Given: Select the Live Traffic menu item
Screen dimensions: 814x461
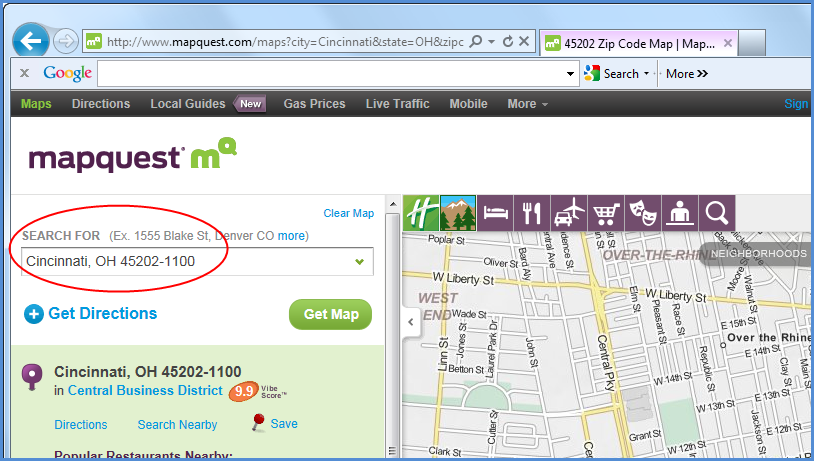Looking at the screenshot, I should pos(397,104).
